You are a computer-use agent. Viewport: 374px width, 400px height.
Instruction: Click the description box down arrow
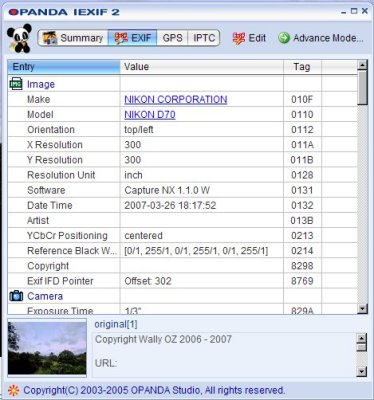pyautogui.click(x=361, y=371)
